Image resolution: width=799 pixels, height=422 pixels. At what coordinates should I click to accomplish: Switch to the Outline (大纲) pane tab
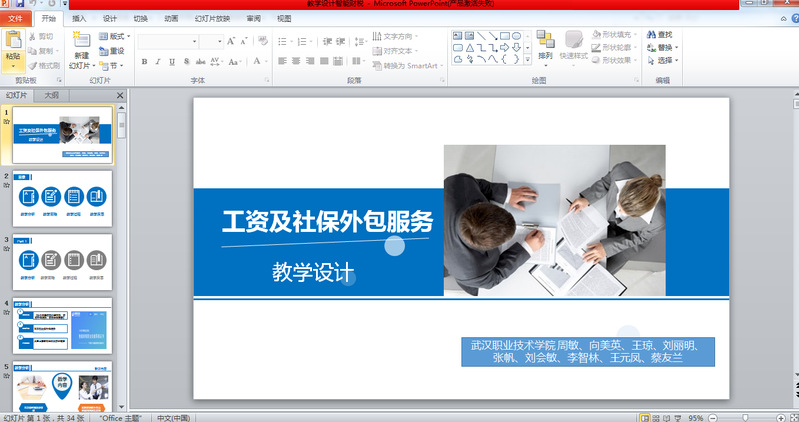pyautogui.click(x=51, y=96)
